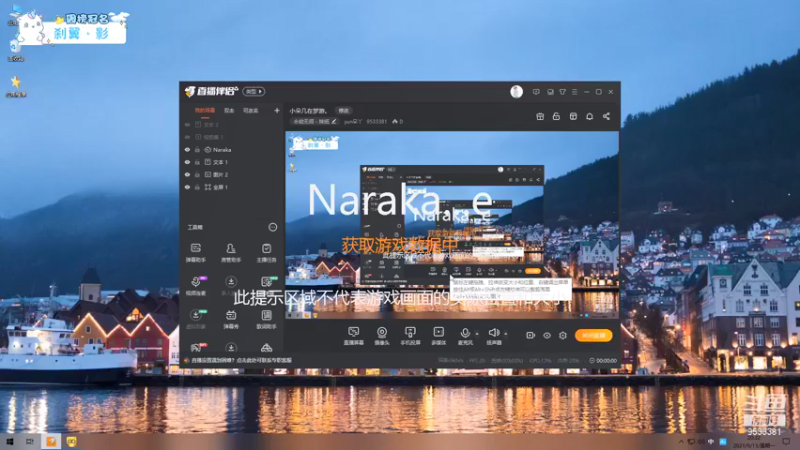Click the unlock padlock icon in header
This screenshot has height=450, width=800.
tap(556, 116)
